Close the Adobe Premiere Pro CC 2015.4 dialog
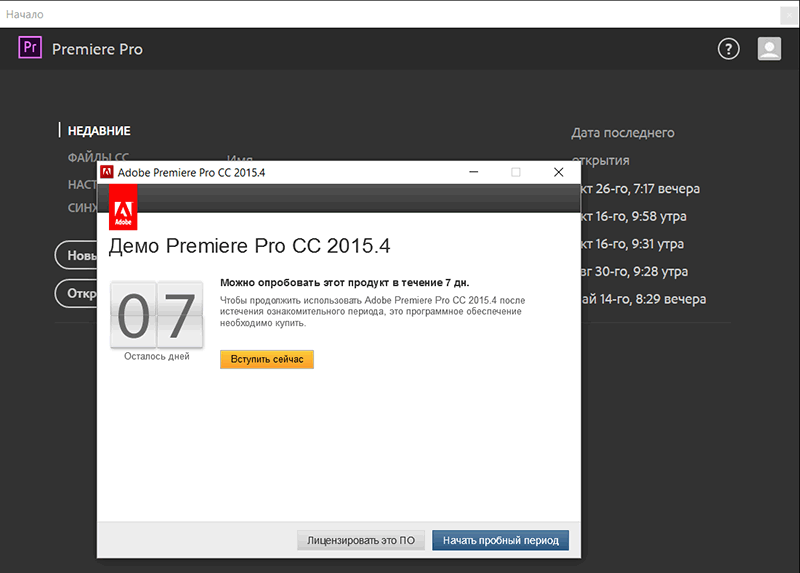800x573 pixels. click(559, 172)
